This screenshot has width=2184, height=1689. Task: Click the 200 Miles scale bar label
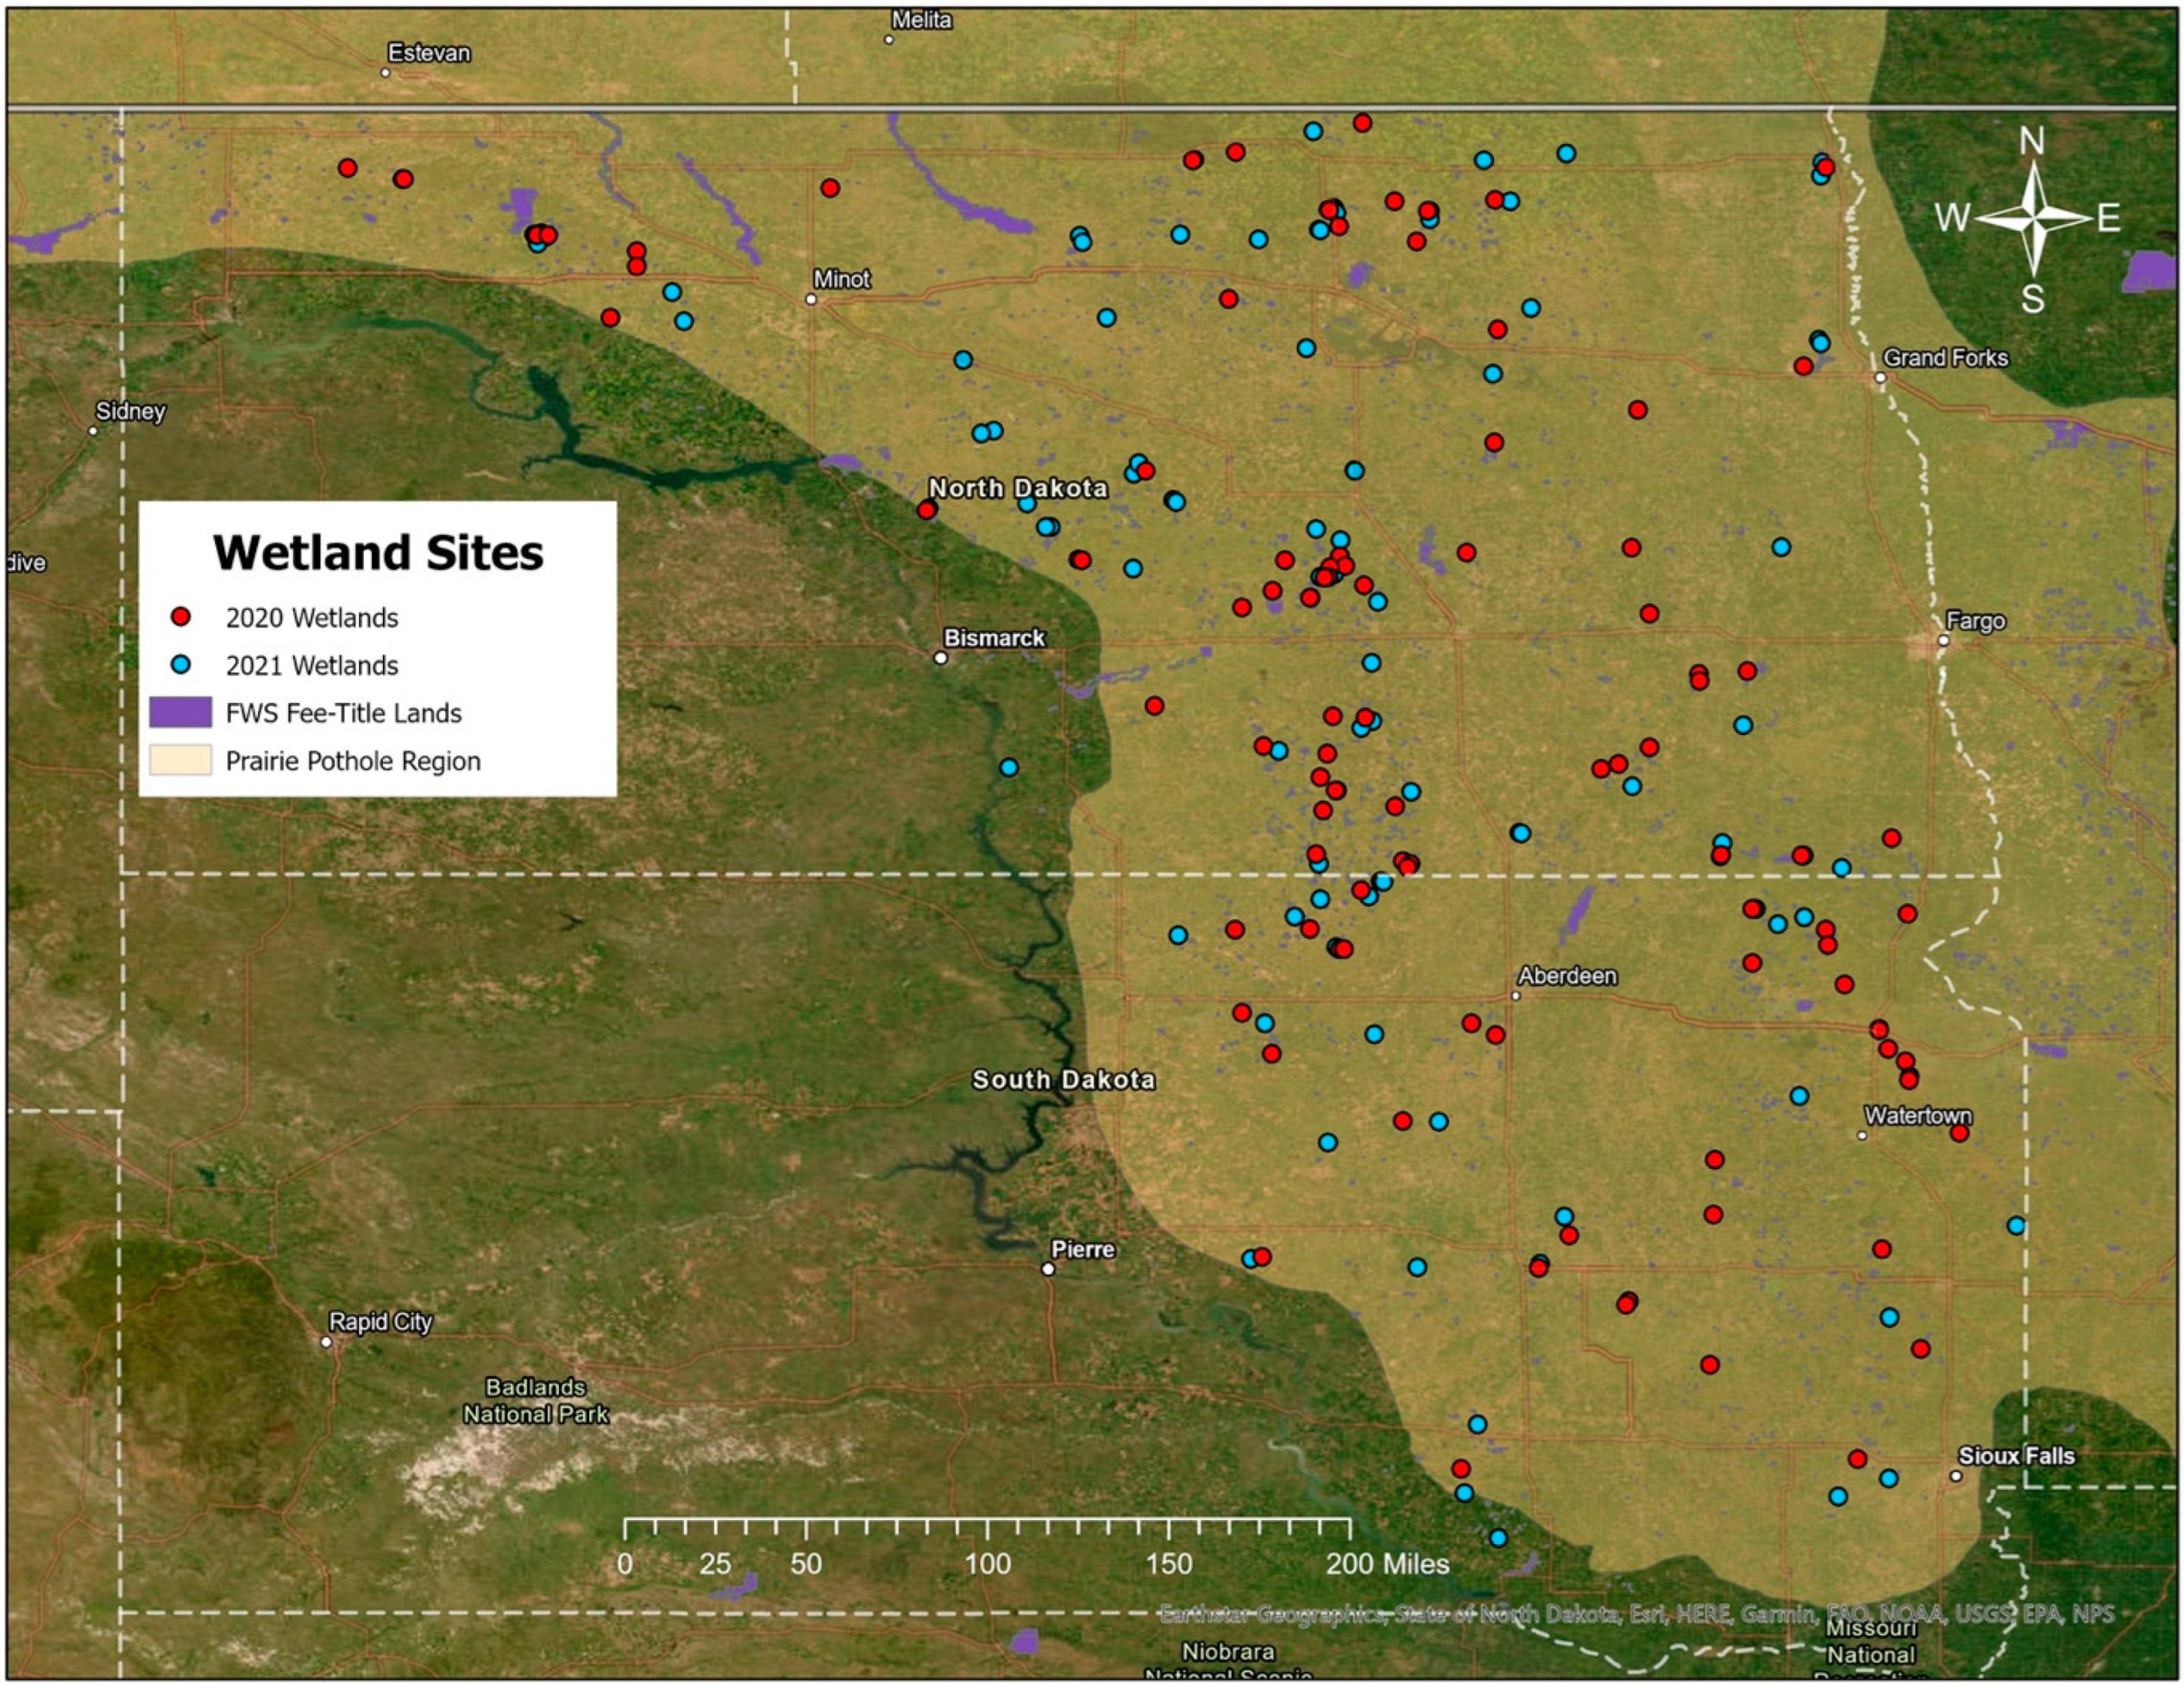(x=1387, y=1564)
